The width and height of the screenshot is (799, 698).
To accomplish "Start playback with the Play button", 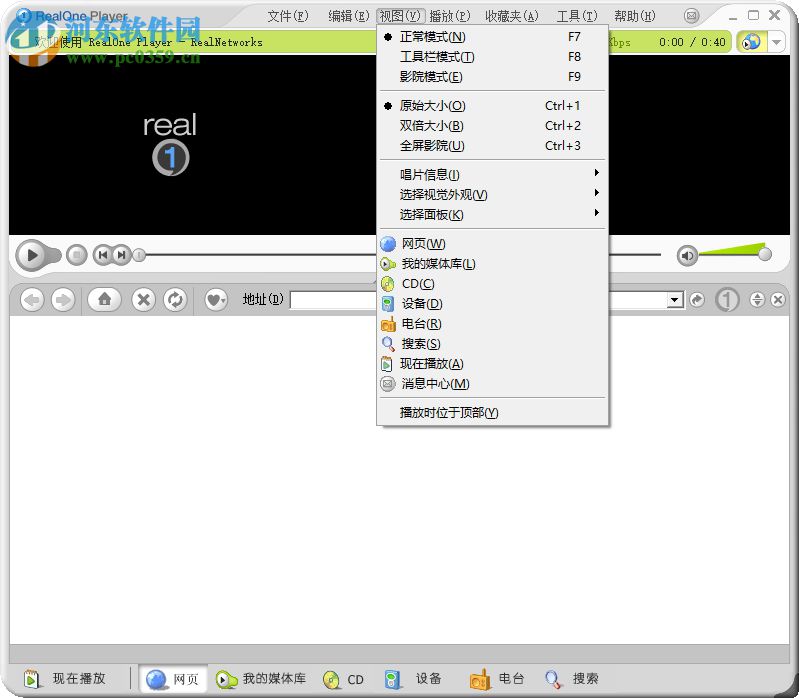I will tap(32, 255).
